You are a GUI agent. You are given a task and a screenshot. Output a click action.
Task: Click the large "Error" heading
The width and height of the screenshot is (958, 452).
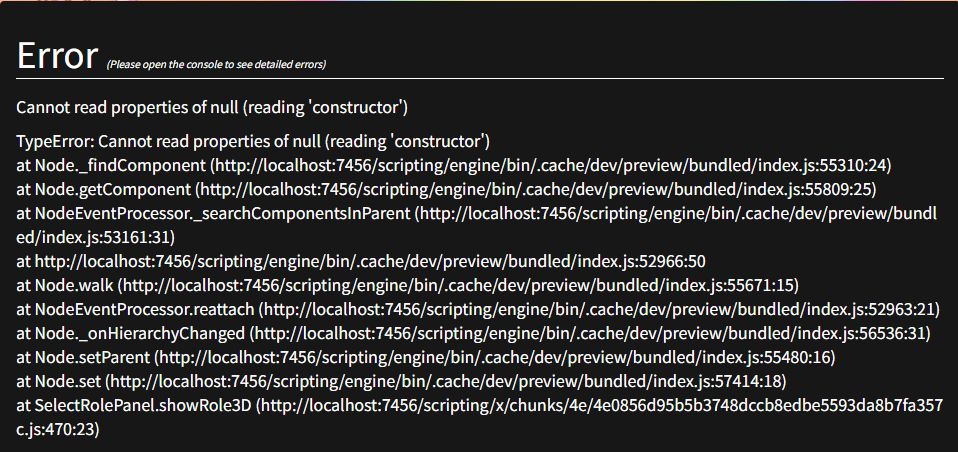[x=57, y=56]
